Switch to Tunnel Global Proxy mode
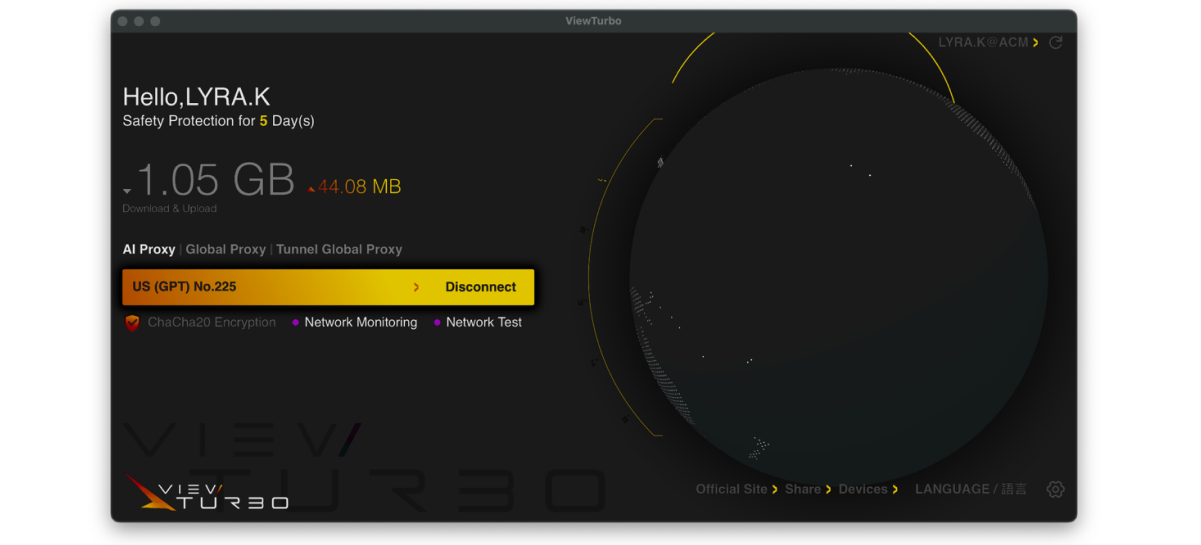The width and height of the screenshot is (1201, 545). click(x=339, y=249)
